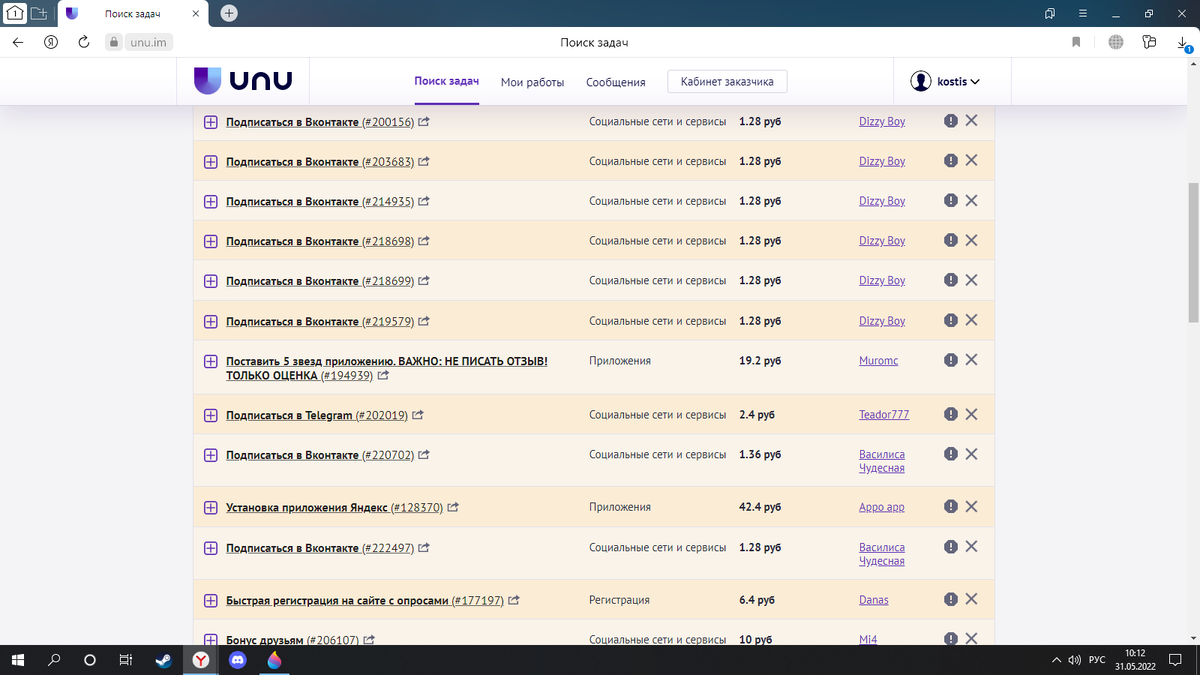Viewport: 1200px width, 675px height.
Task: Open browser menu hamburger icon
Action: [1083, 14]
